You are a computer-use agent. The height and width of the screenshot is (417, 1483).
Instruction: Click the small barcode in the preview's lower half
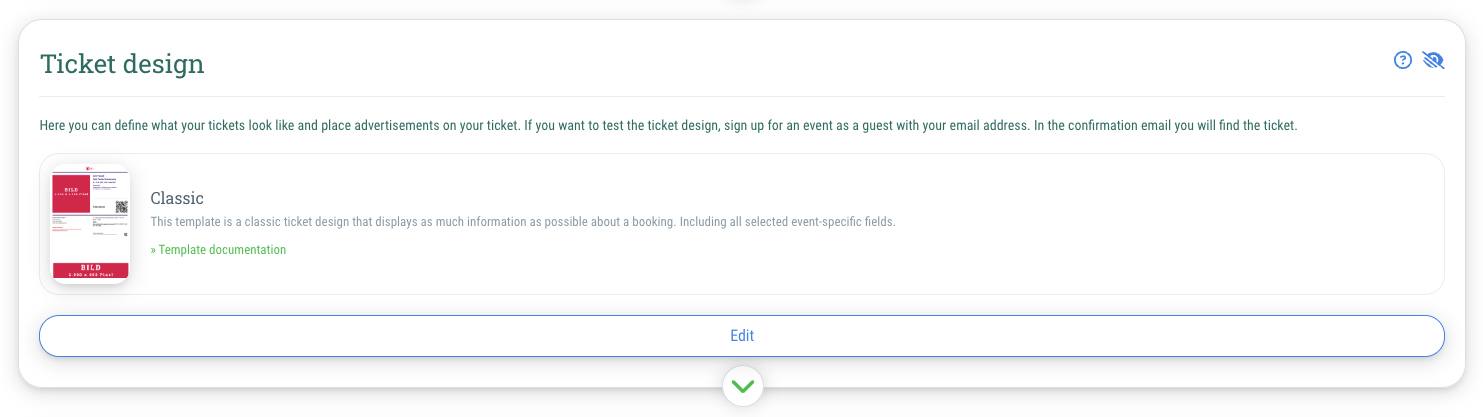125,234
